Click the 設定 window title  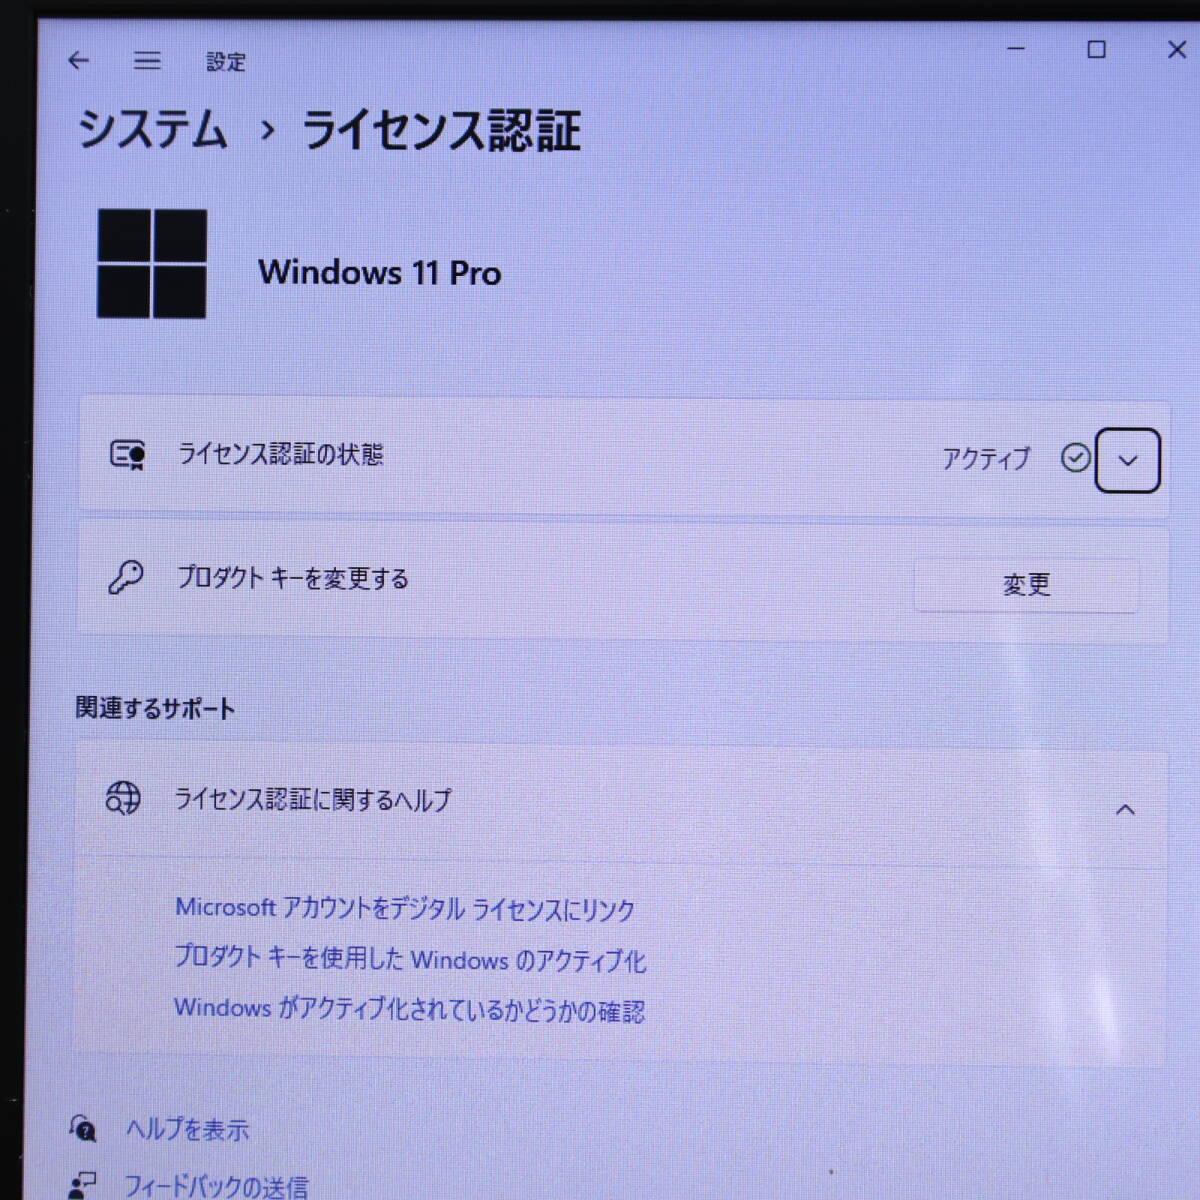(x=226, y=62)
